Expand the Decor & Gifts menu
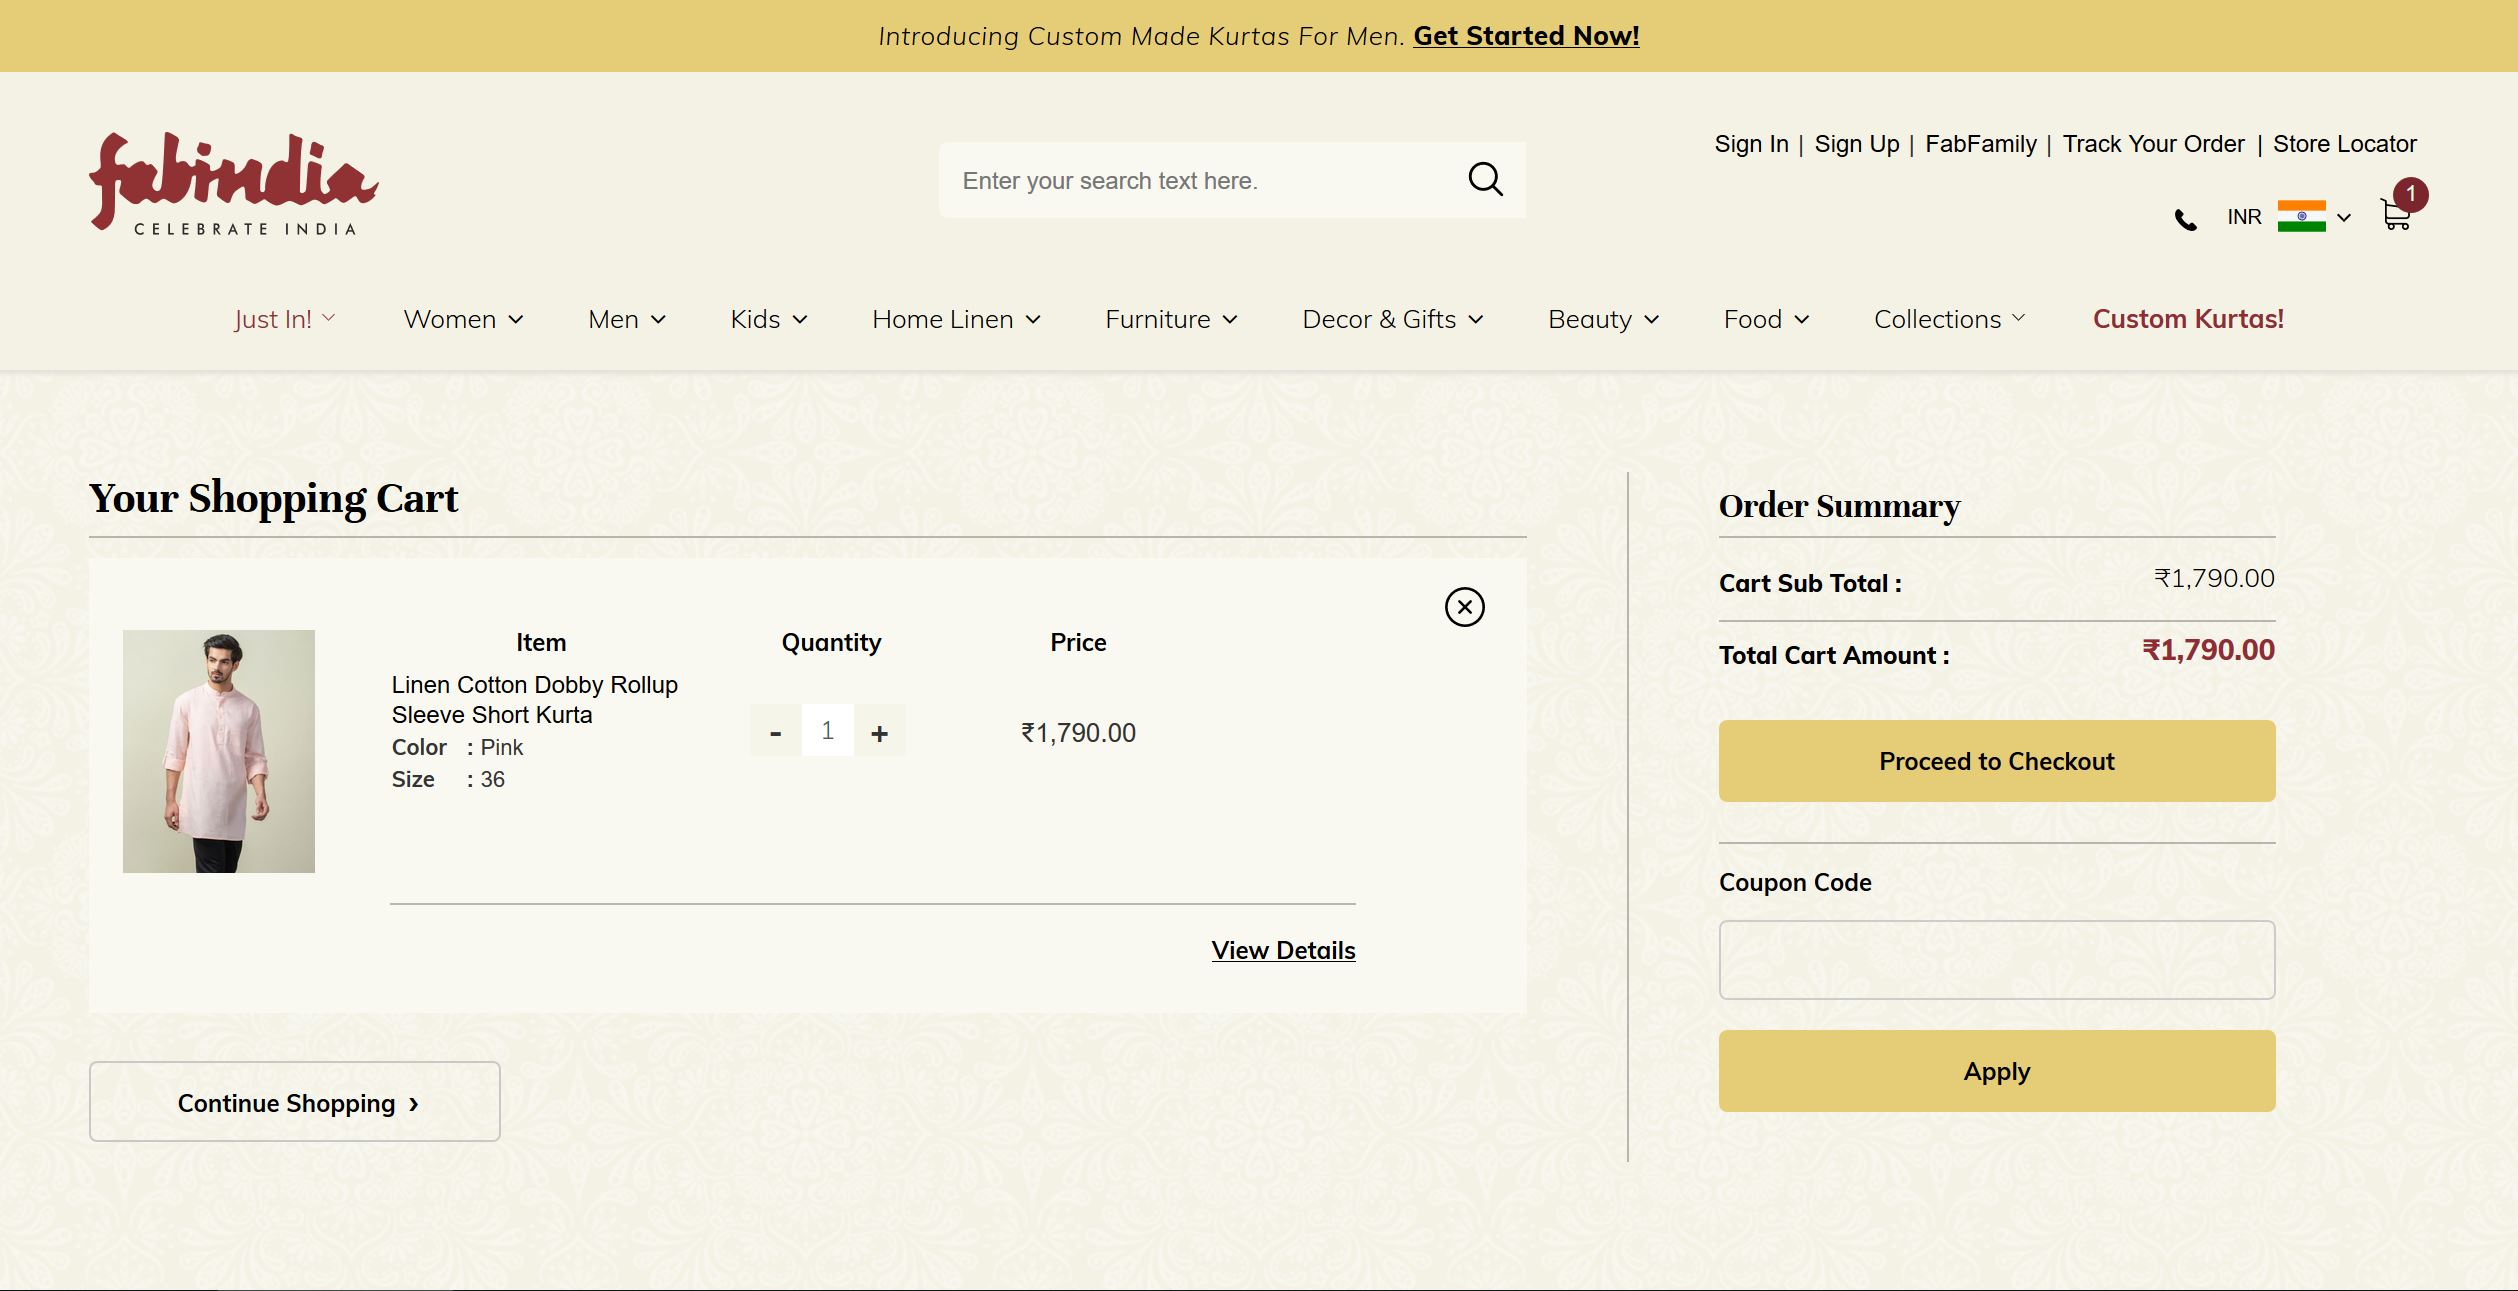 pos(1392,319)
